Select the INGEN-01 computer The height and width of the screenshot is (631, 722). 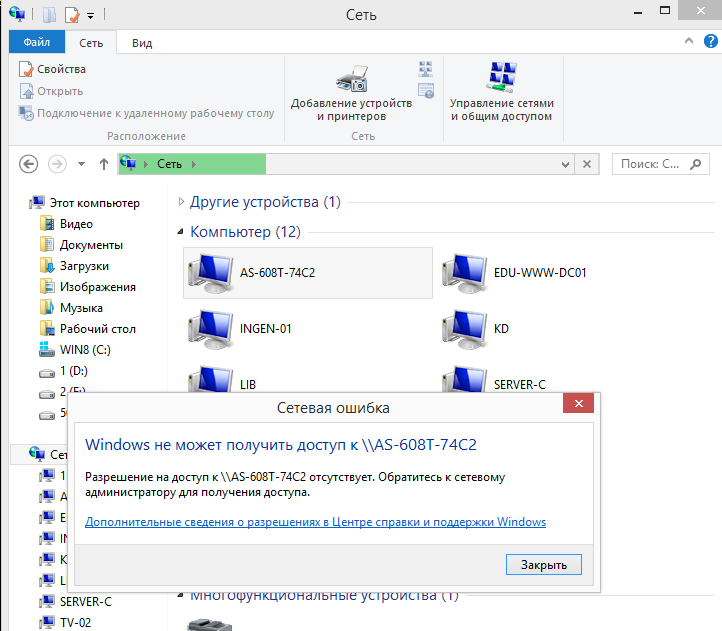click(x=240, y=328)
